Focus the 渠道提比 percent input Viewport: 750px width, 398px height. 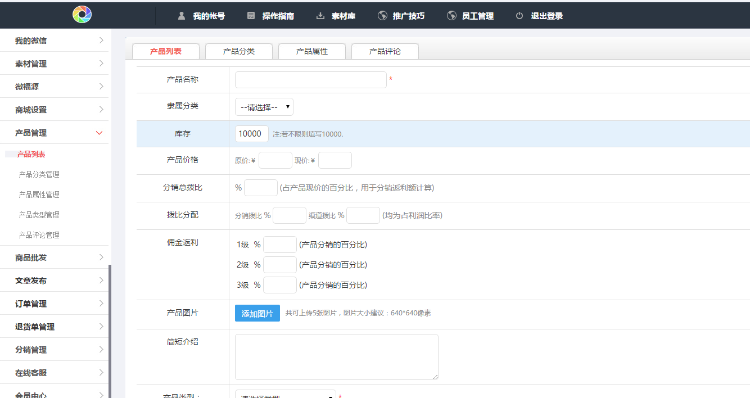(x=363, y=215)
